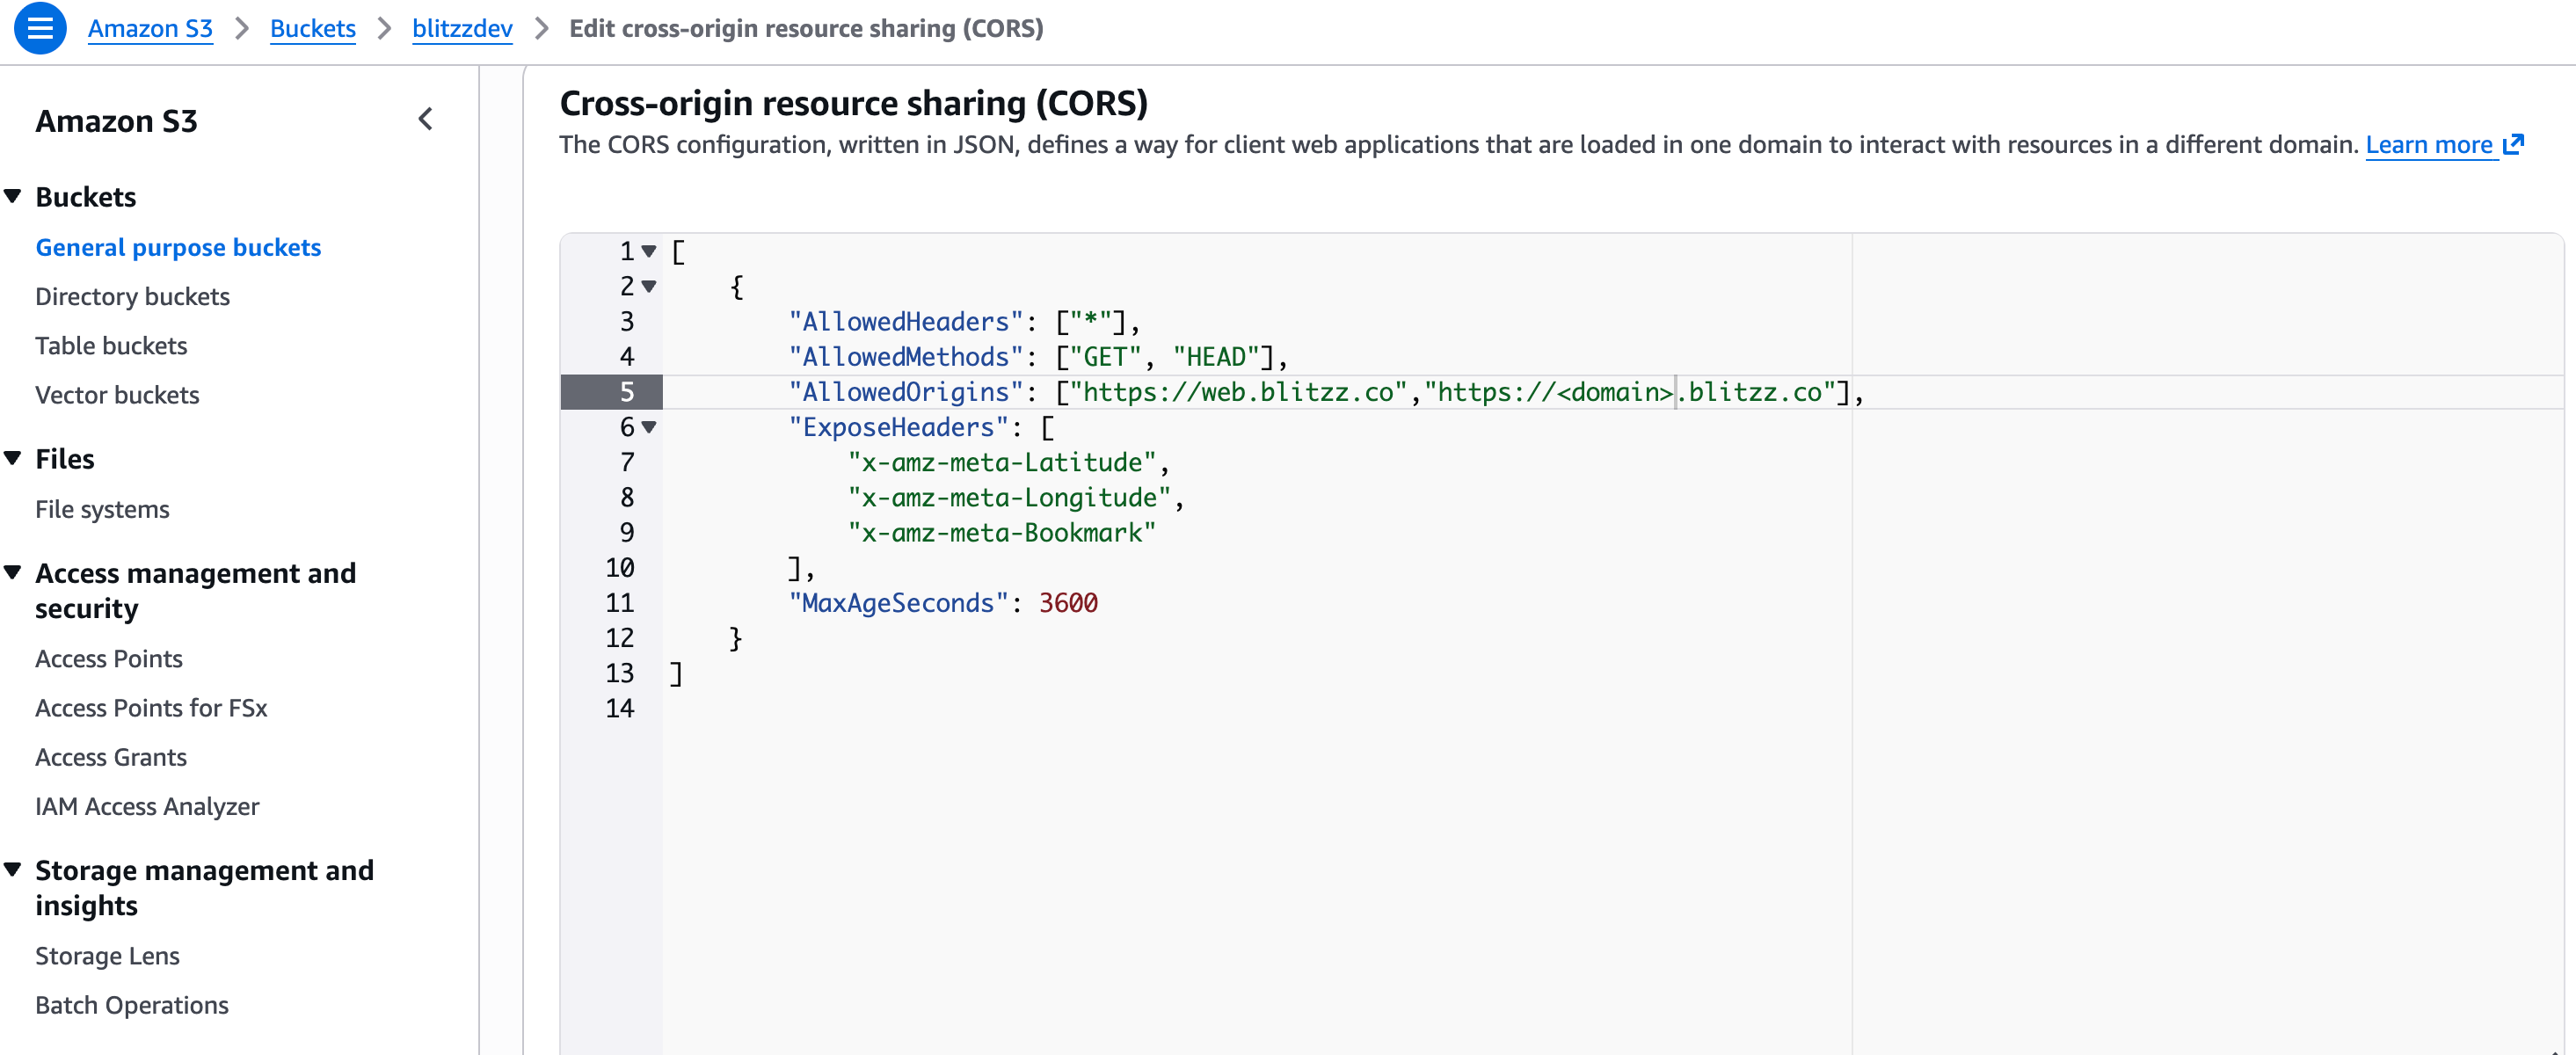Return to the blitzzdev bucket breadcrumb
This screenshot has height=1055, width=2576.
click(462, 28)
